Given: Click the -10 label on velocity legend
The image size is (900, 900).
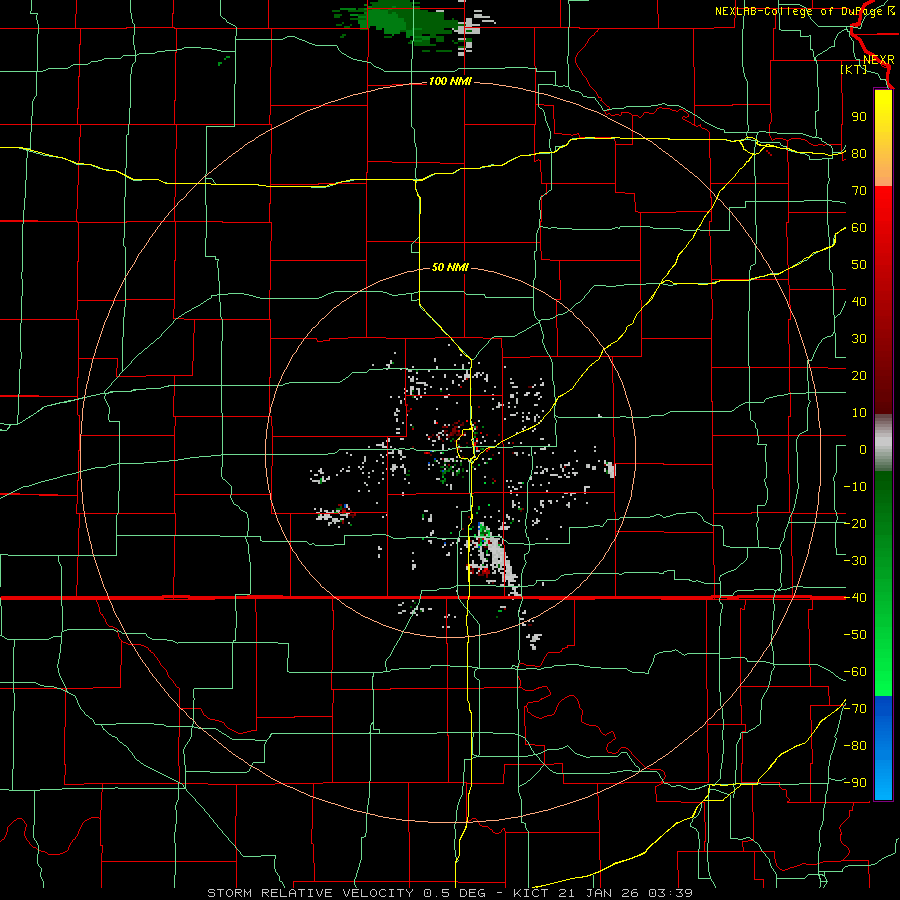Looking at the screenshot, I should click(x=855, y=487).
